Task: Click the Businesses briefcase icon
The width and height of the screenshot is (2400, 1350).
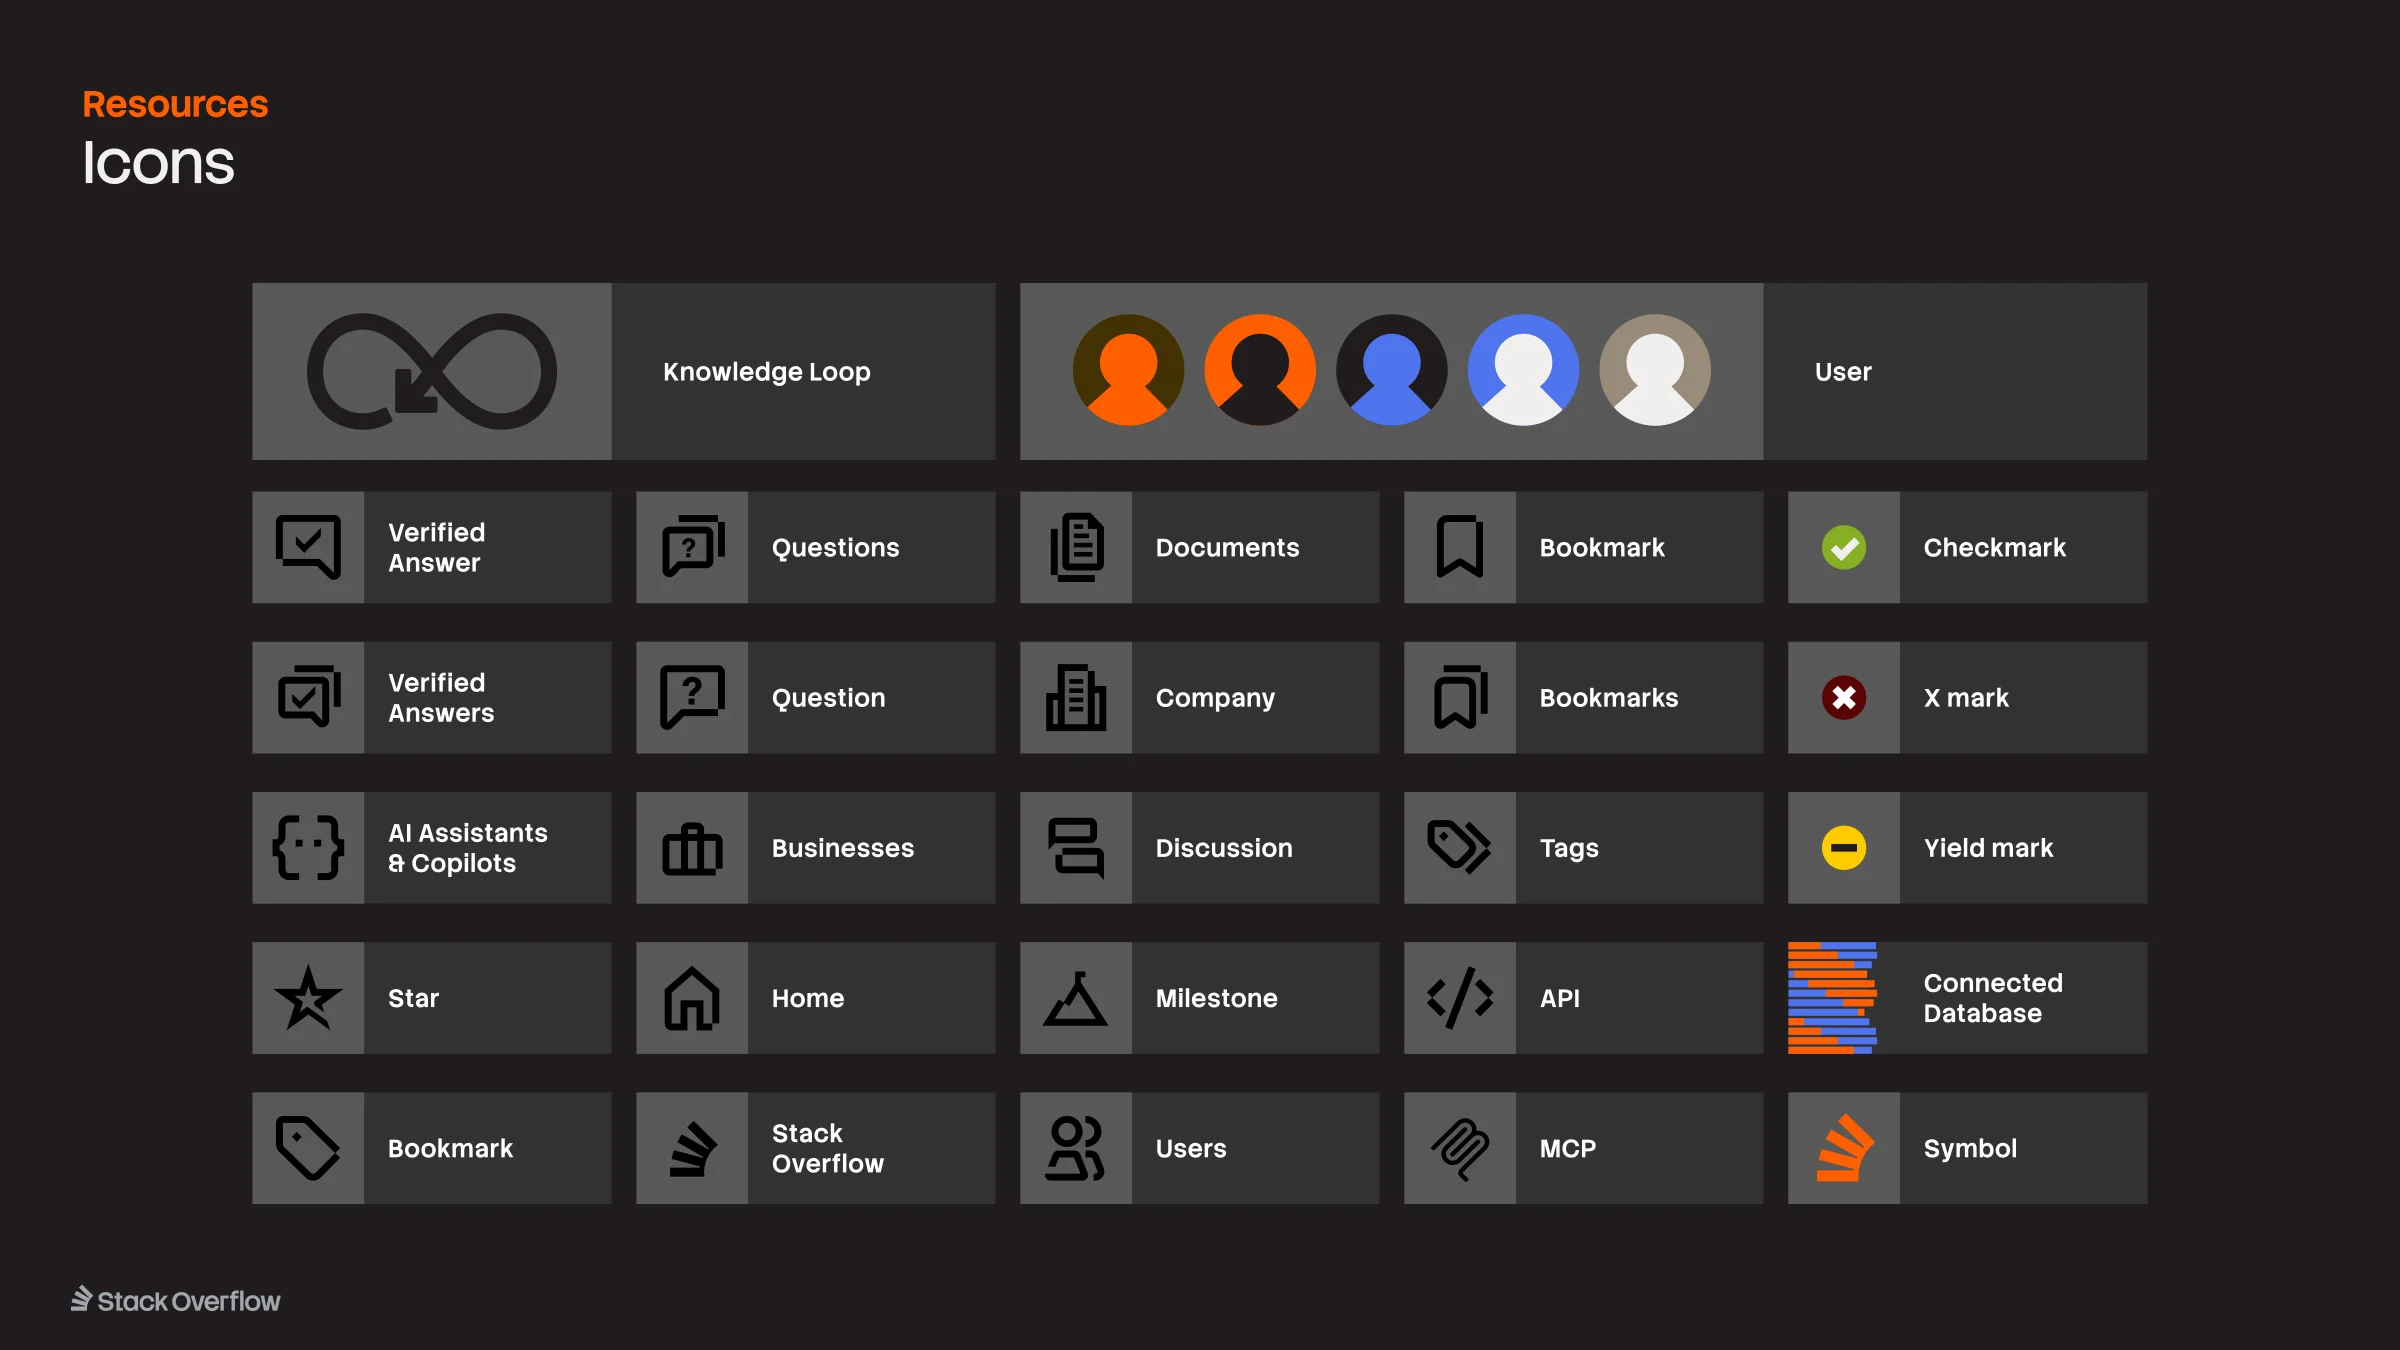Action: click(x=692, y=849)
